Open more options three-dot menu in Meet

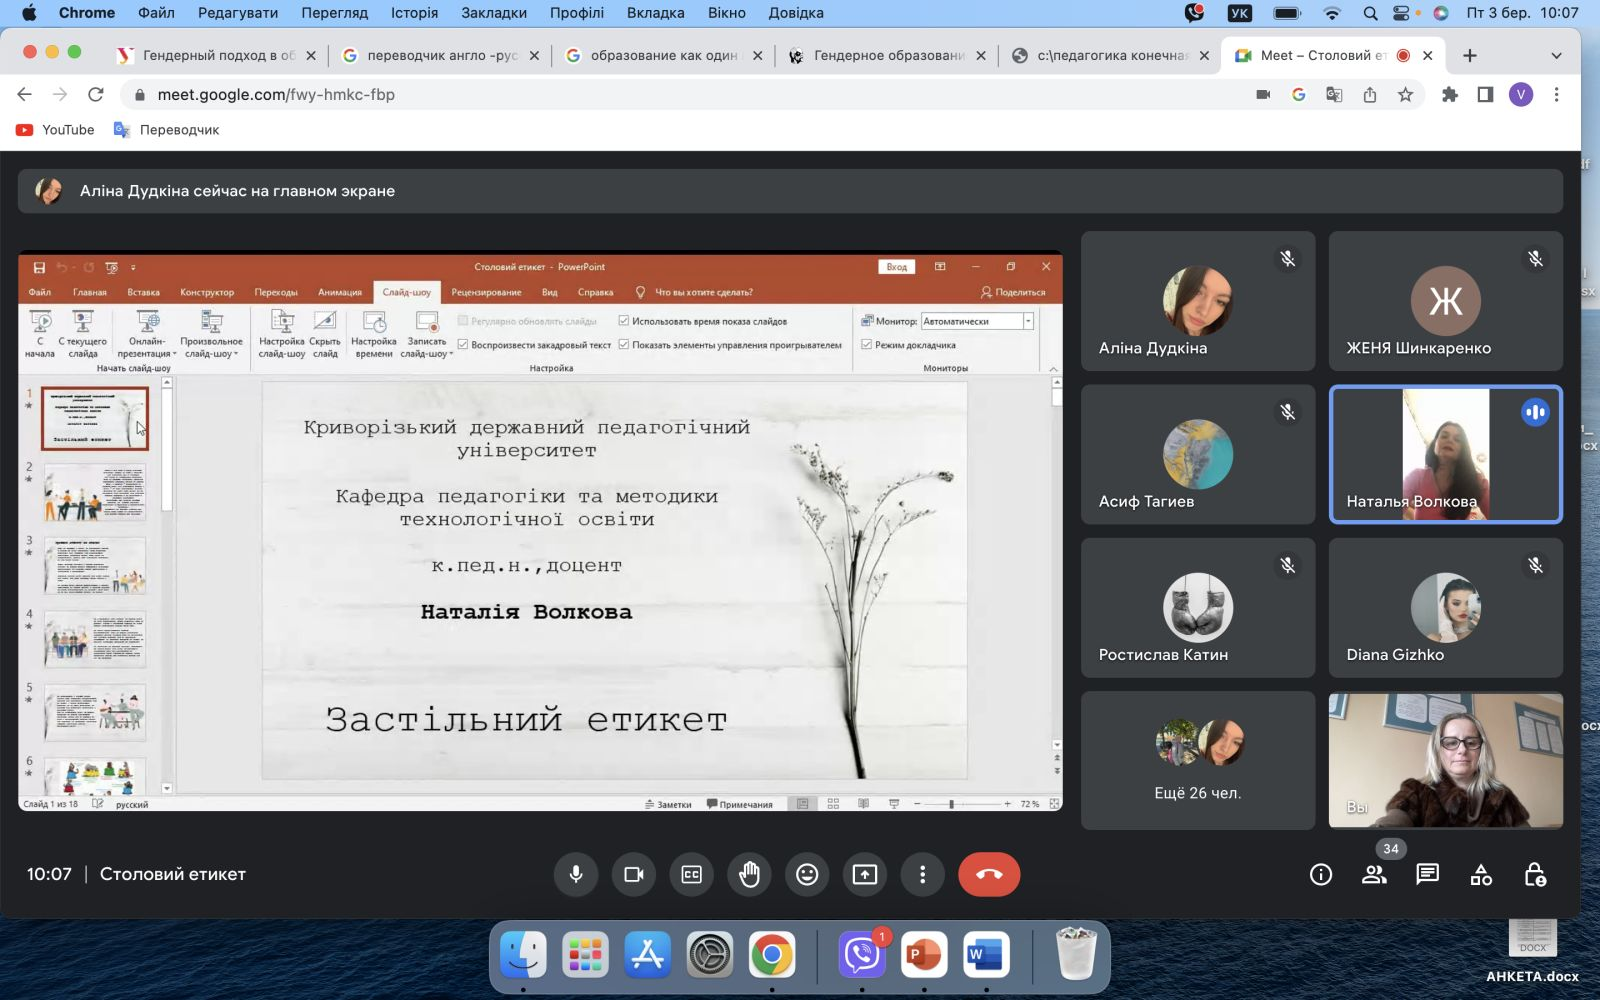[922, 874]
